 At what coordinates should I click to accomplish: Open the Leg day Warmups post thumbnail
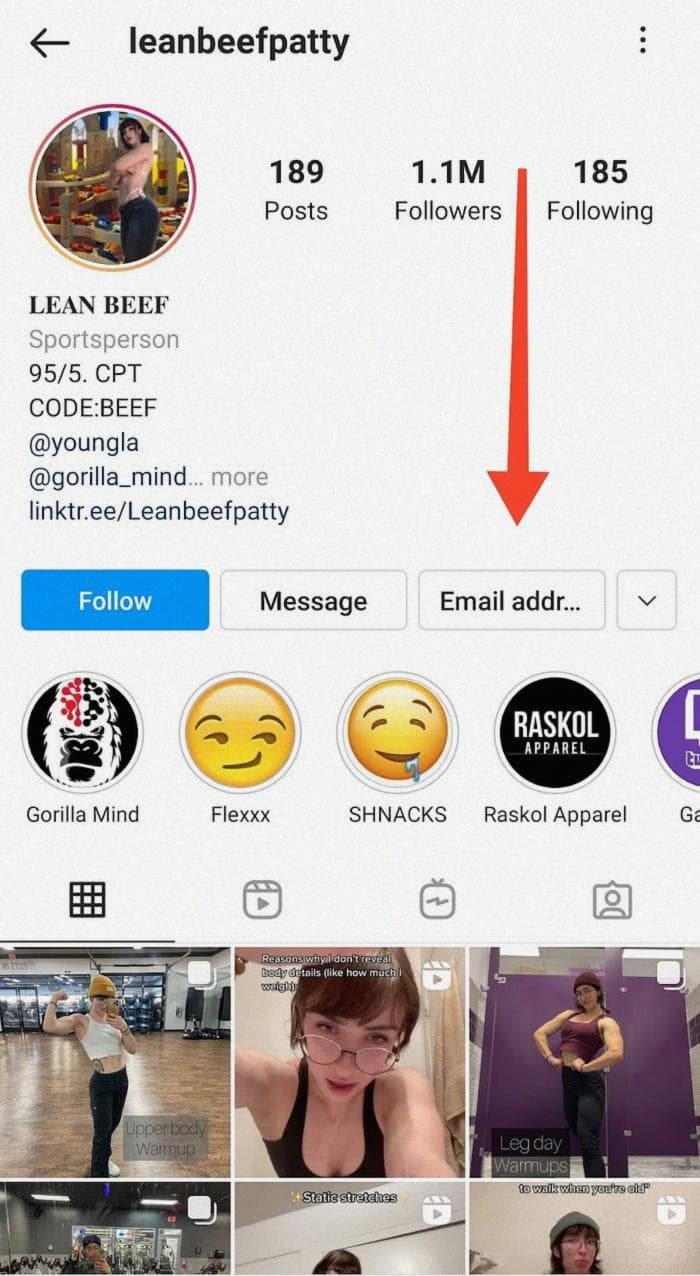(584, 1062)
